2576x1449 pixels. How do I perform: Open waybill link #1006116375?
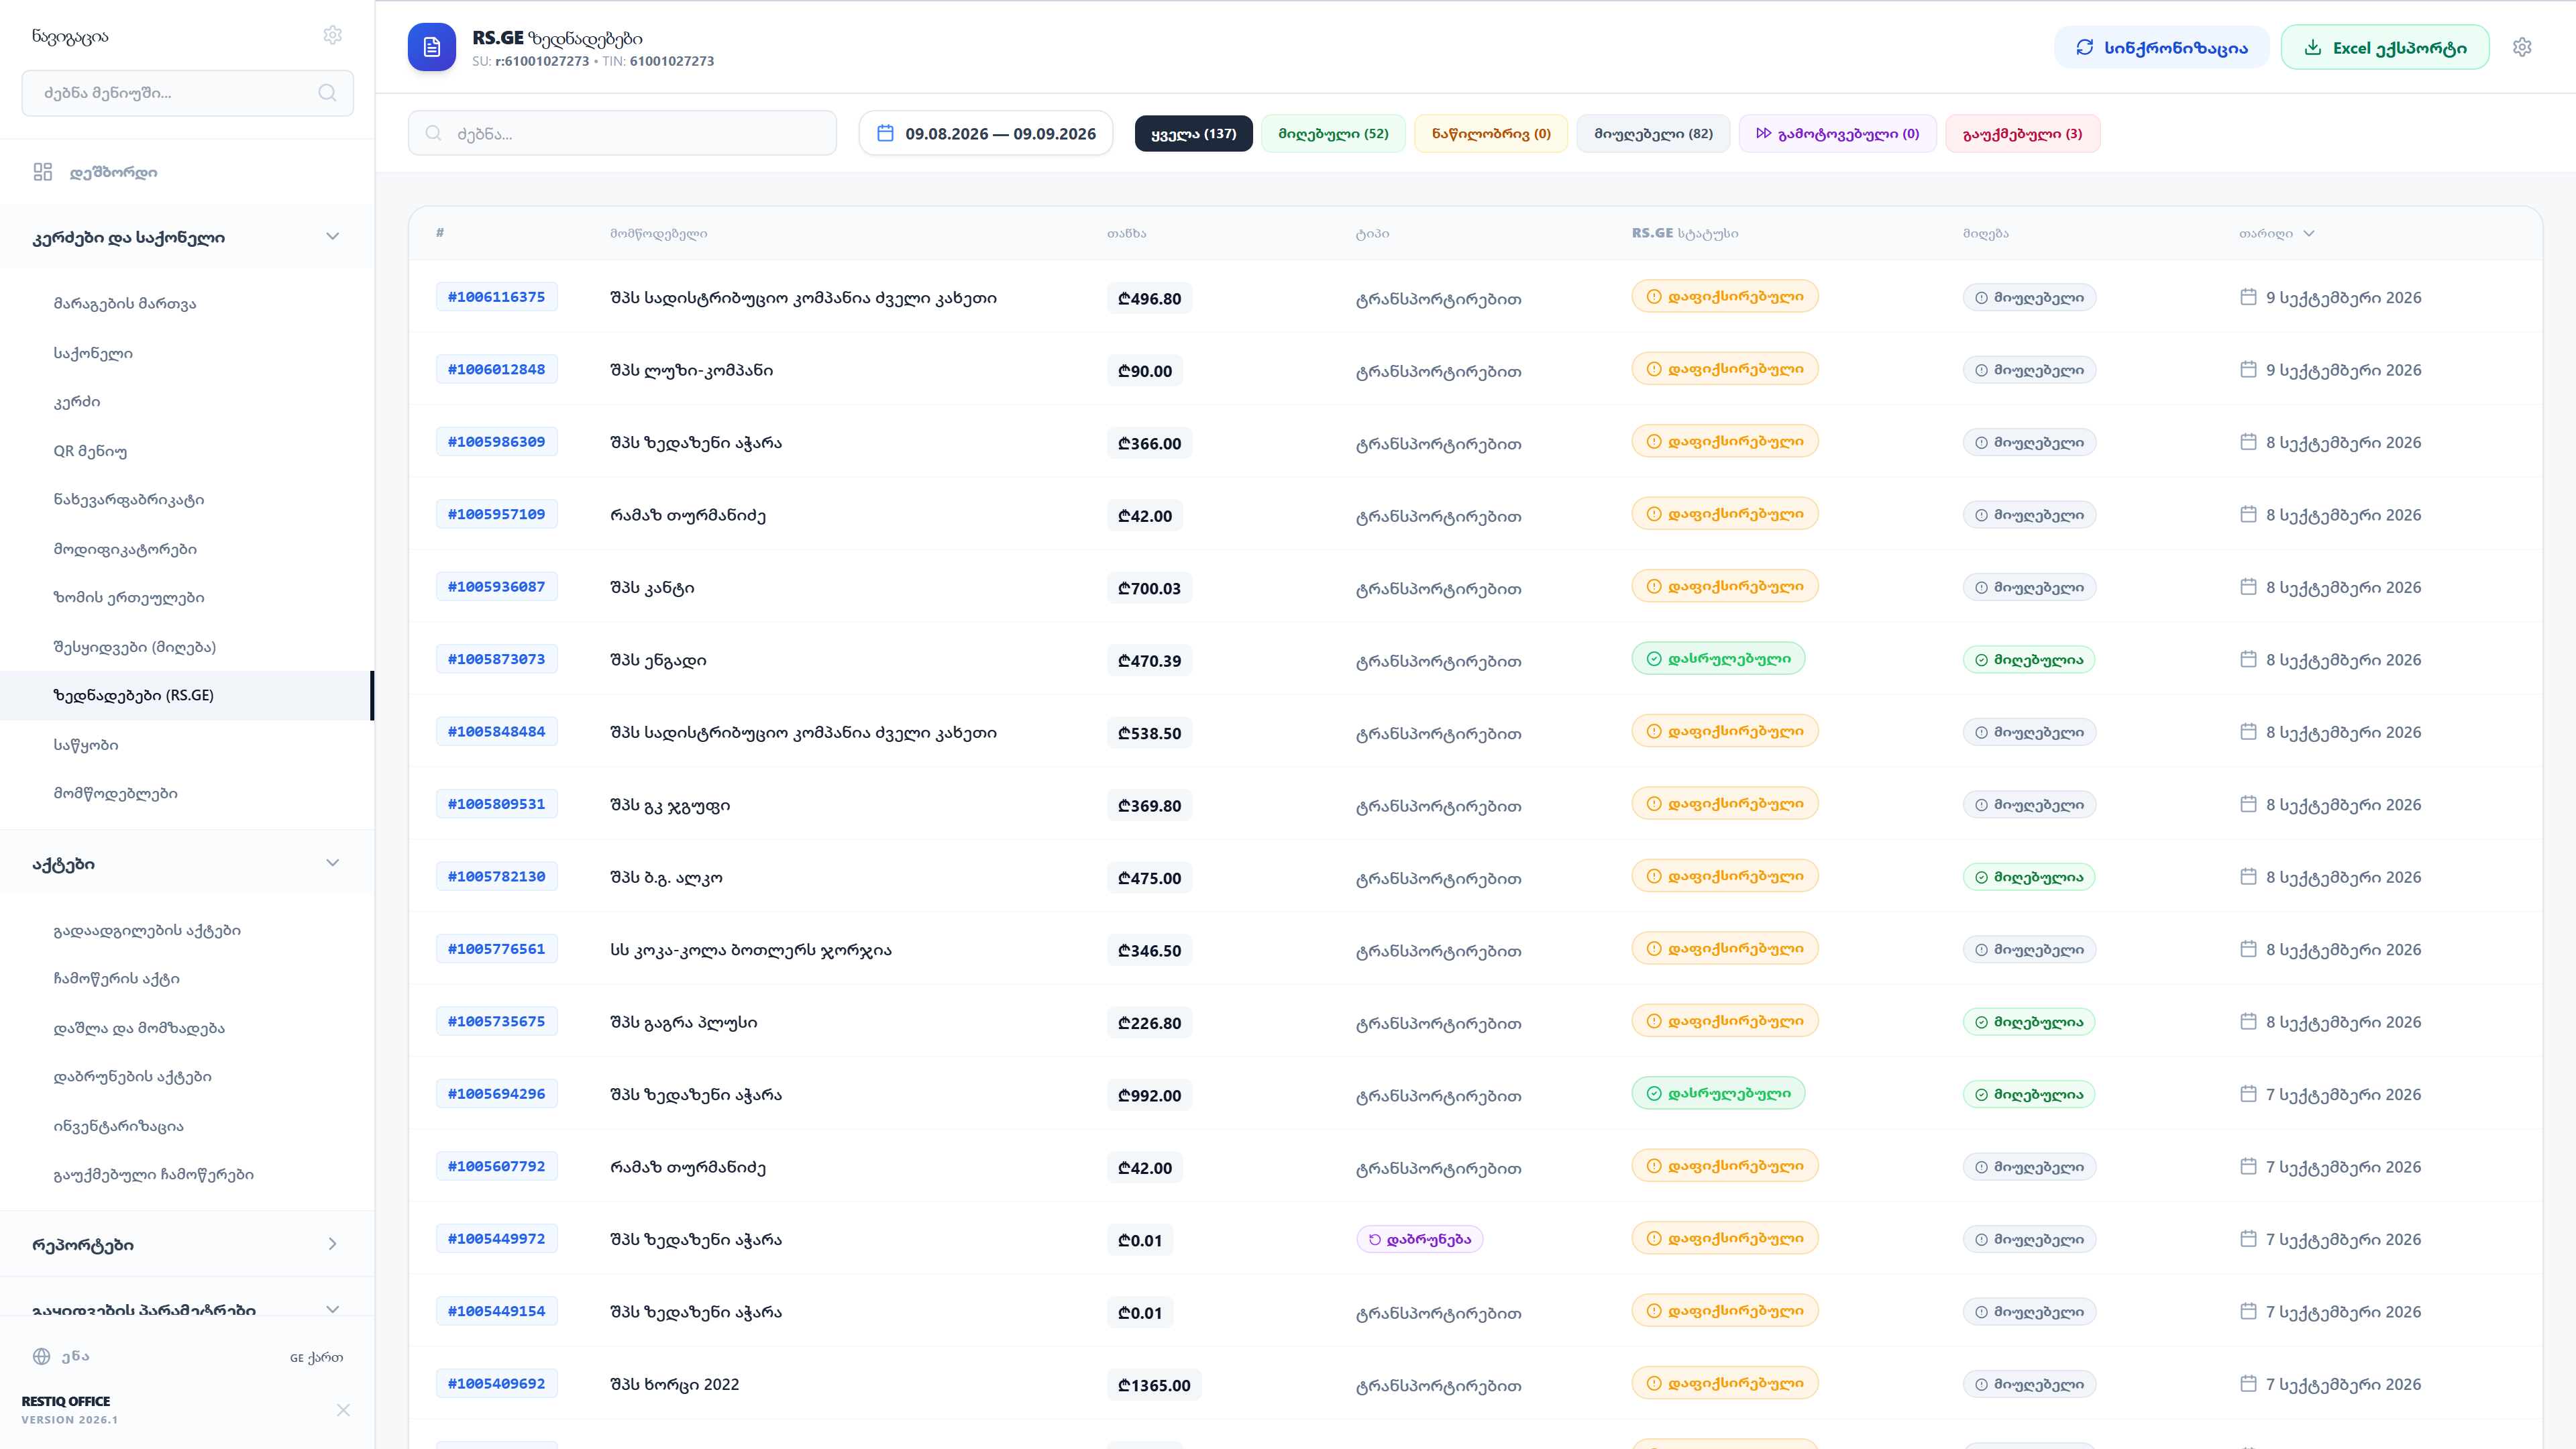[496, 297]
